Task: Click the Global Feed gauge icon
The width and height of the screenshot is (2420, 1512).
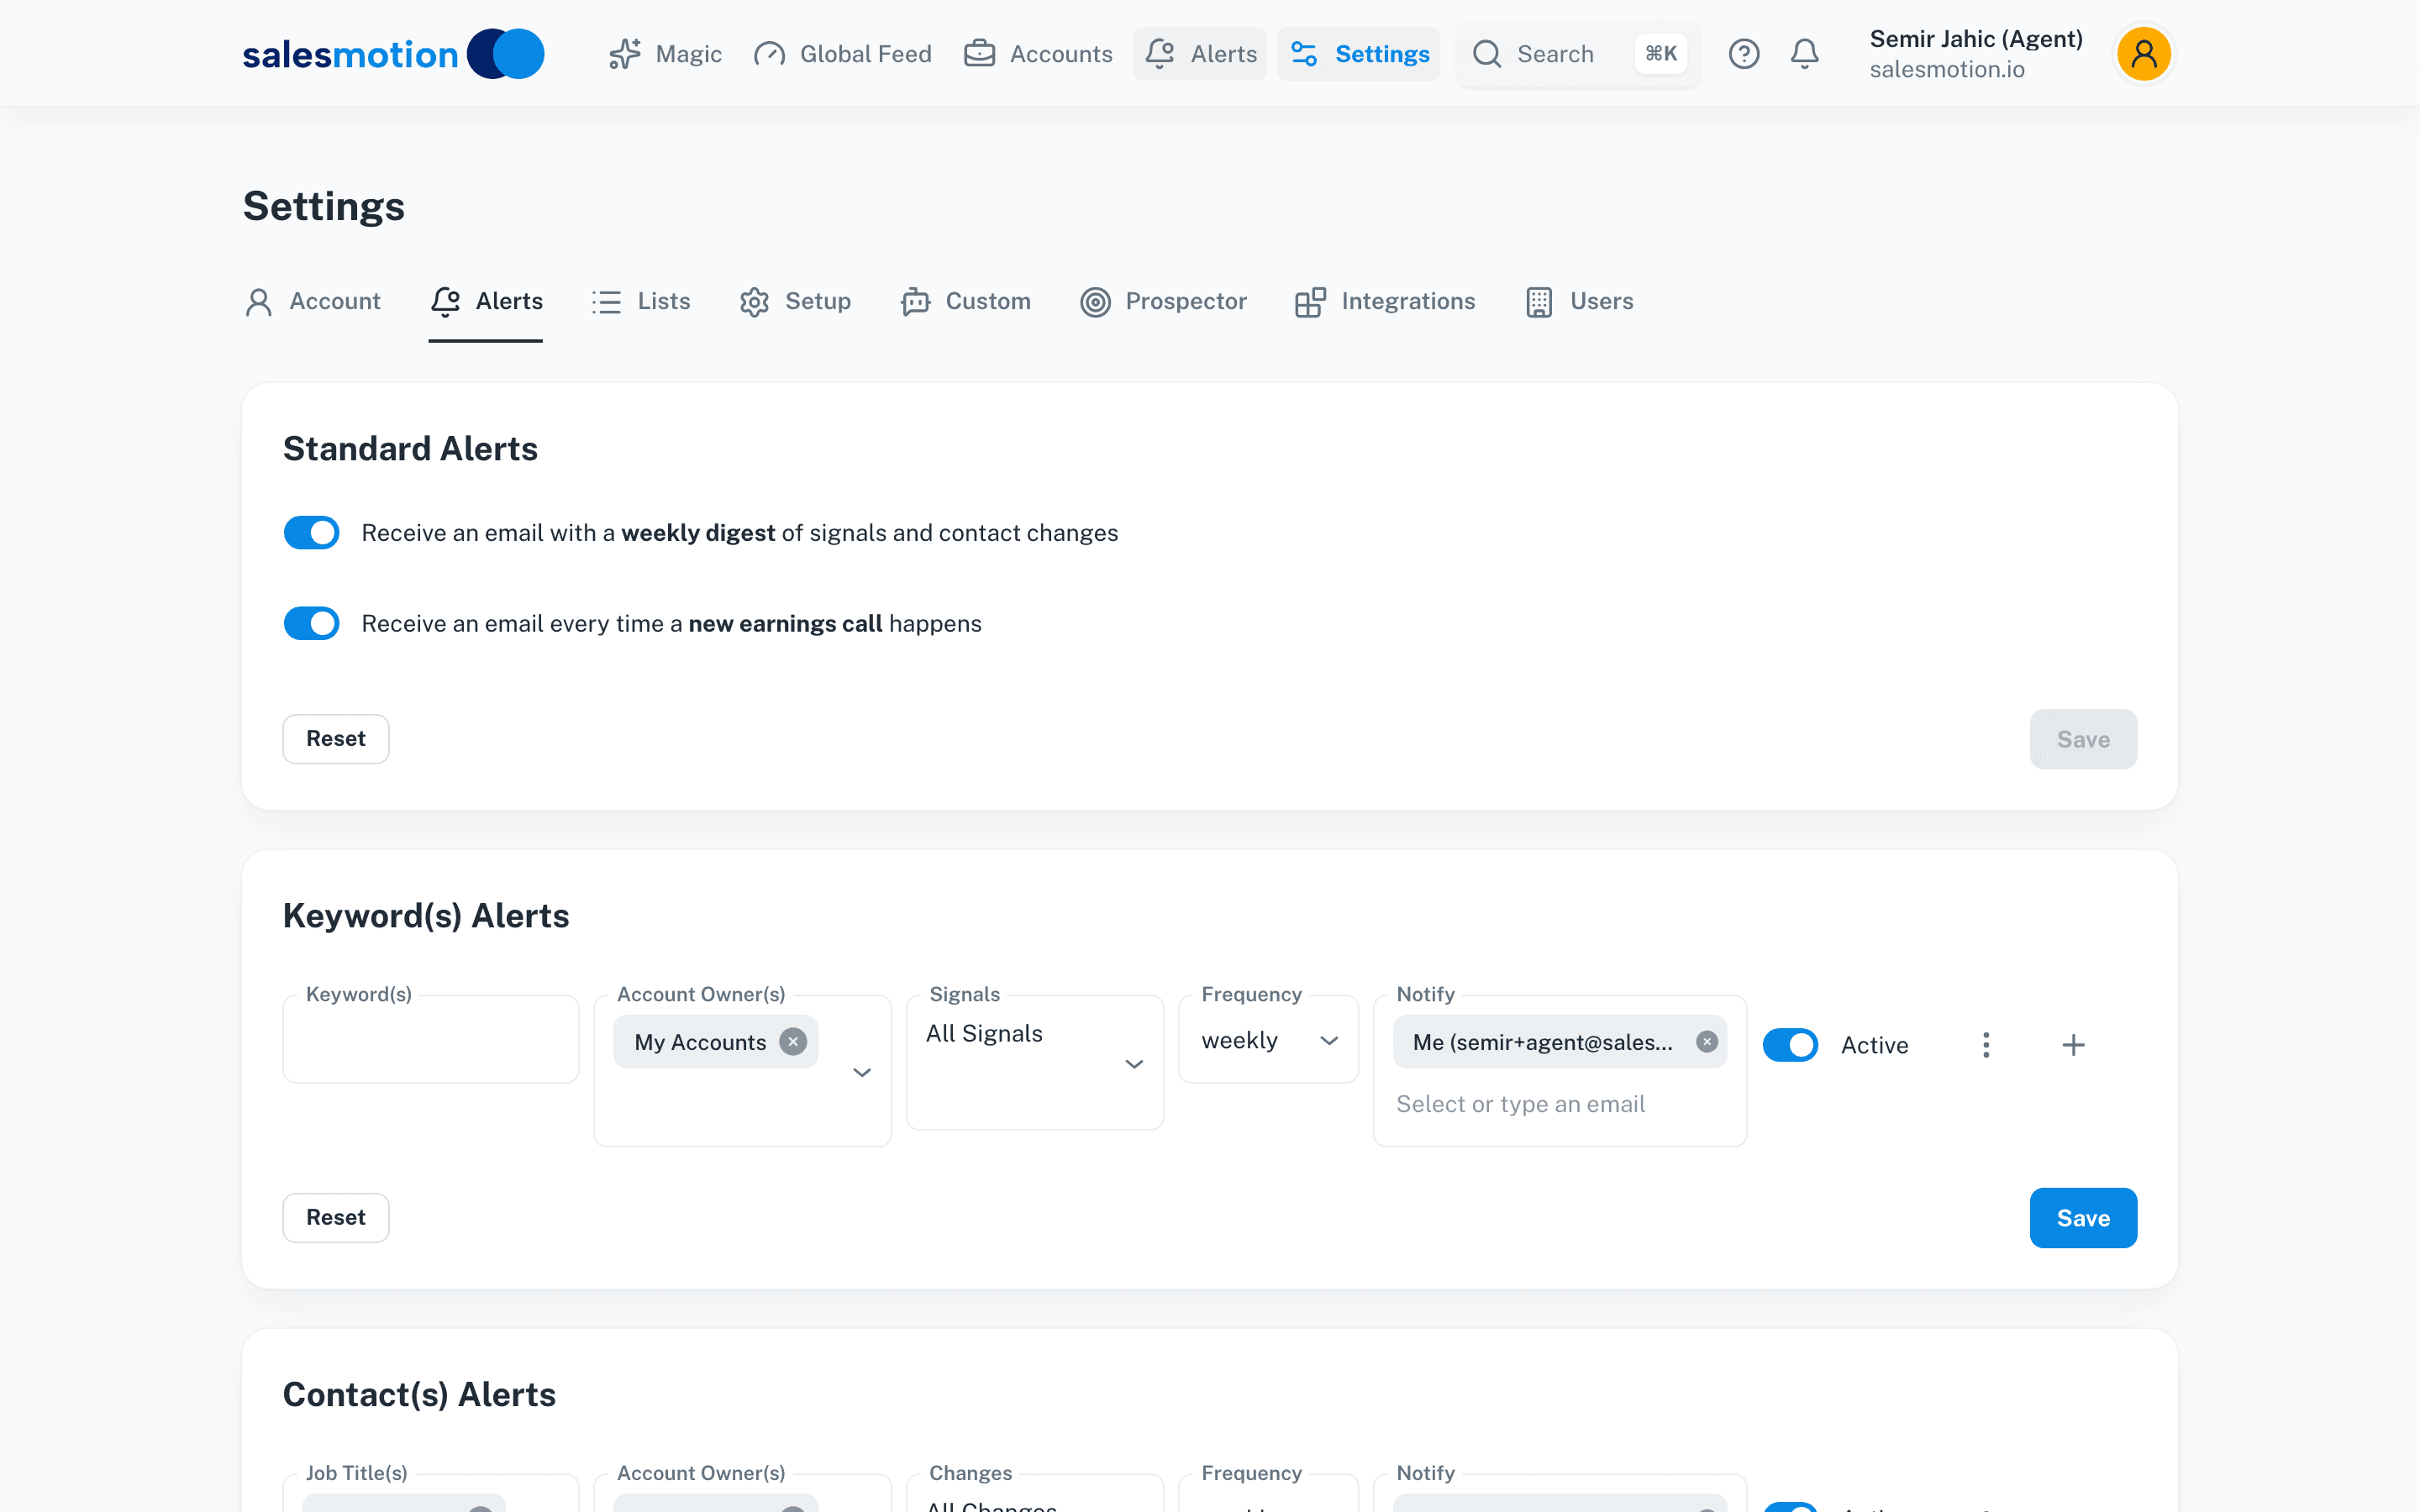Action: pyautogui.click(x=769, y=54)
